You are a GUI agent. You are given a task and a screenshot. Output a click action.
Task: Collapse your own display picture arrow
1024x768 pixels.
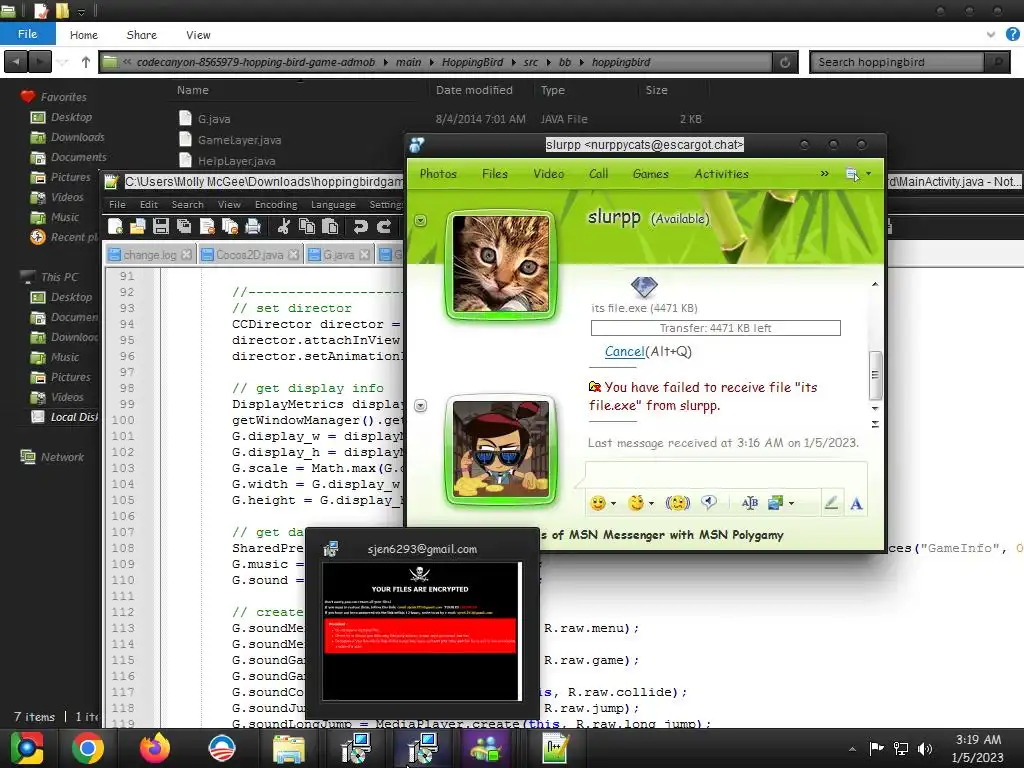point(421,406)
